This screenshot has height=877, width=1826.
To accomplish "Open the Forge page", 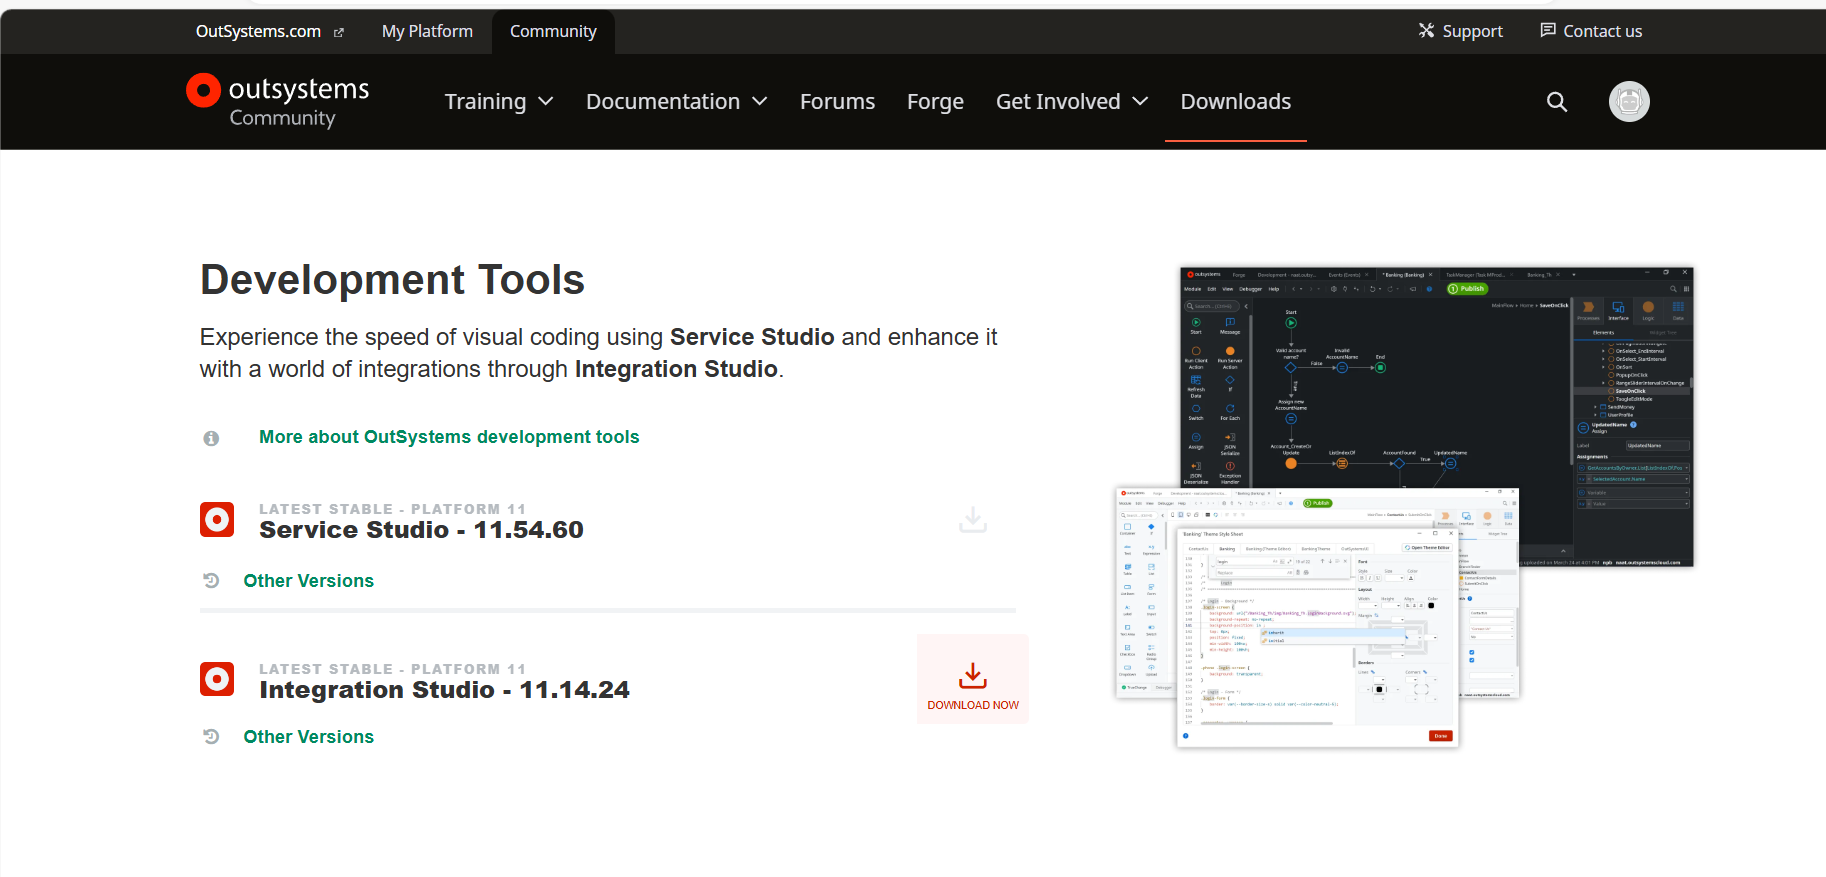I will click(x=935, y=101).
